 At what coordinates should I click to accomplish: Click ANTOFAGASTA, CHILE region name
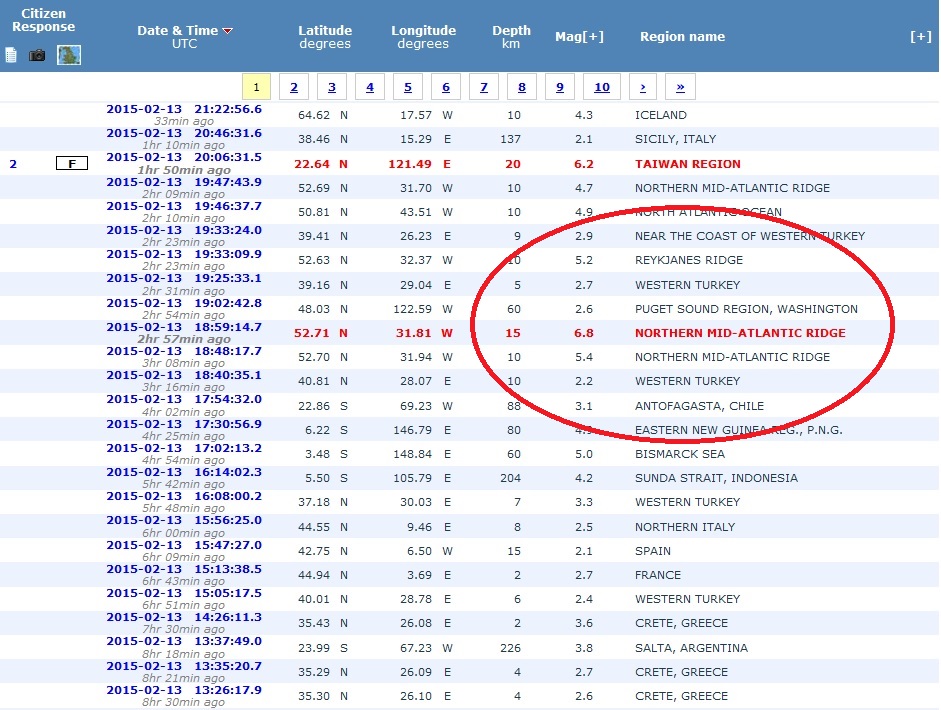[x=700, y=406]
